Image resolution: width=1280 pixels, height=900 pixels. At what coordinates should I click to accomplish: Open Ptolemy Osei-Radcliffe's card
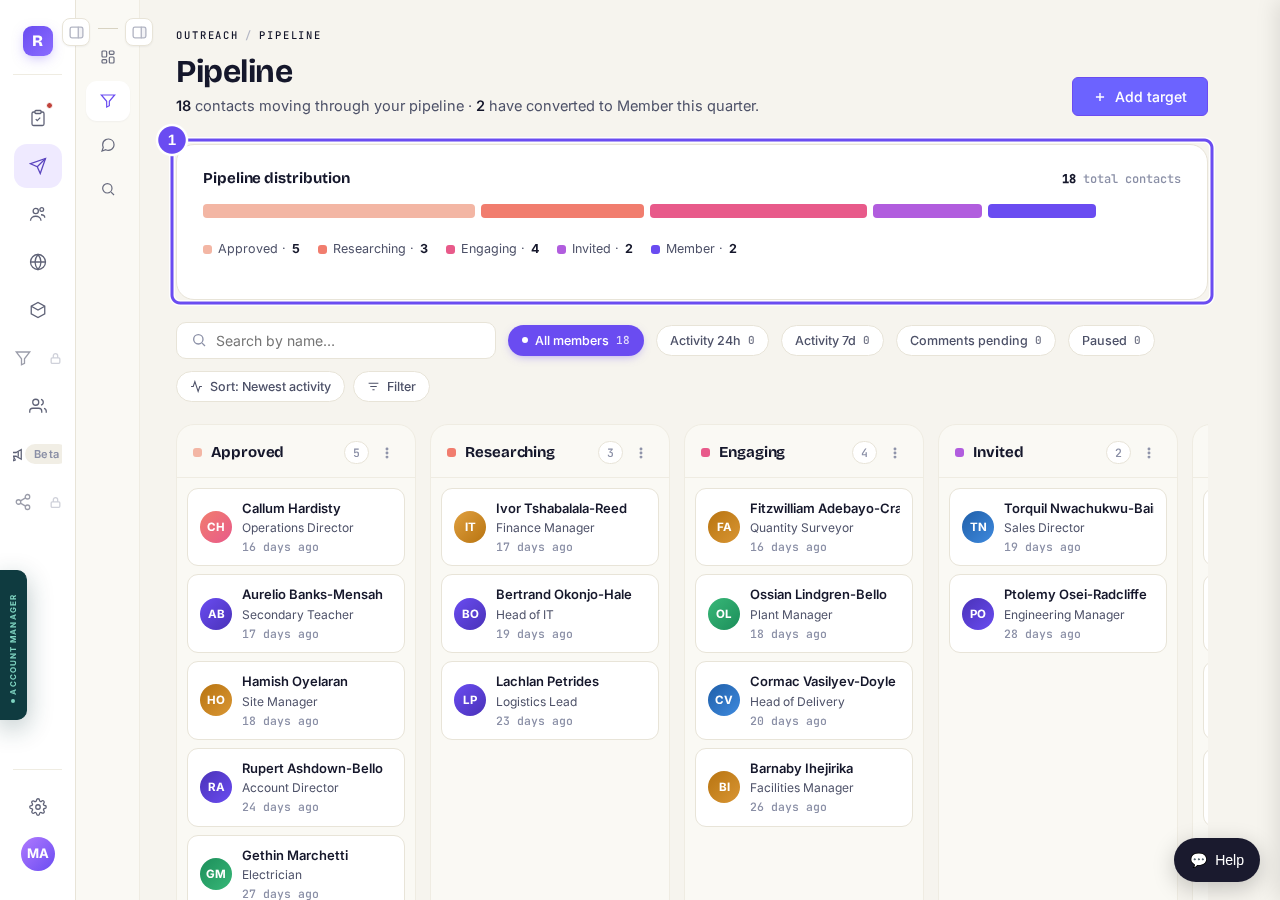coord(1058,614)
